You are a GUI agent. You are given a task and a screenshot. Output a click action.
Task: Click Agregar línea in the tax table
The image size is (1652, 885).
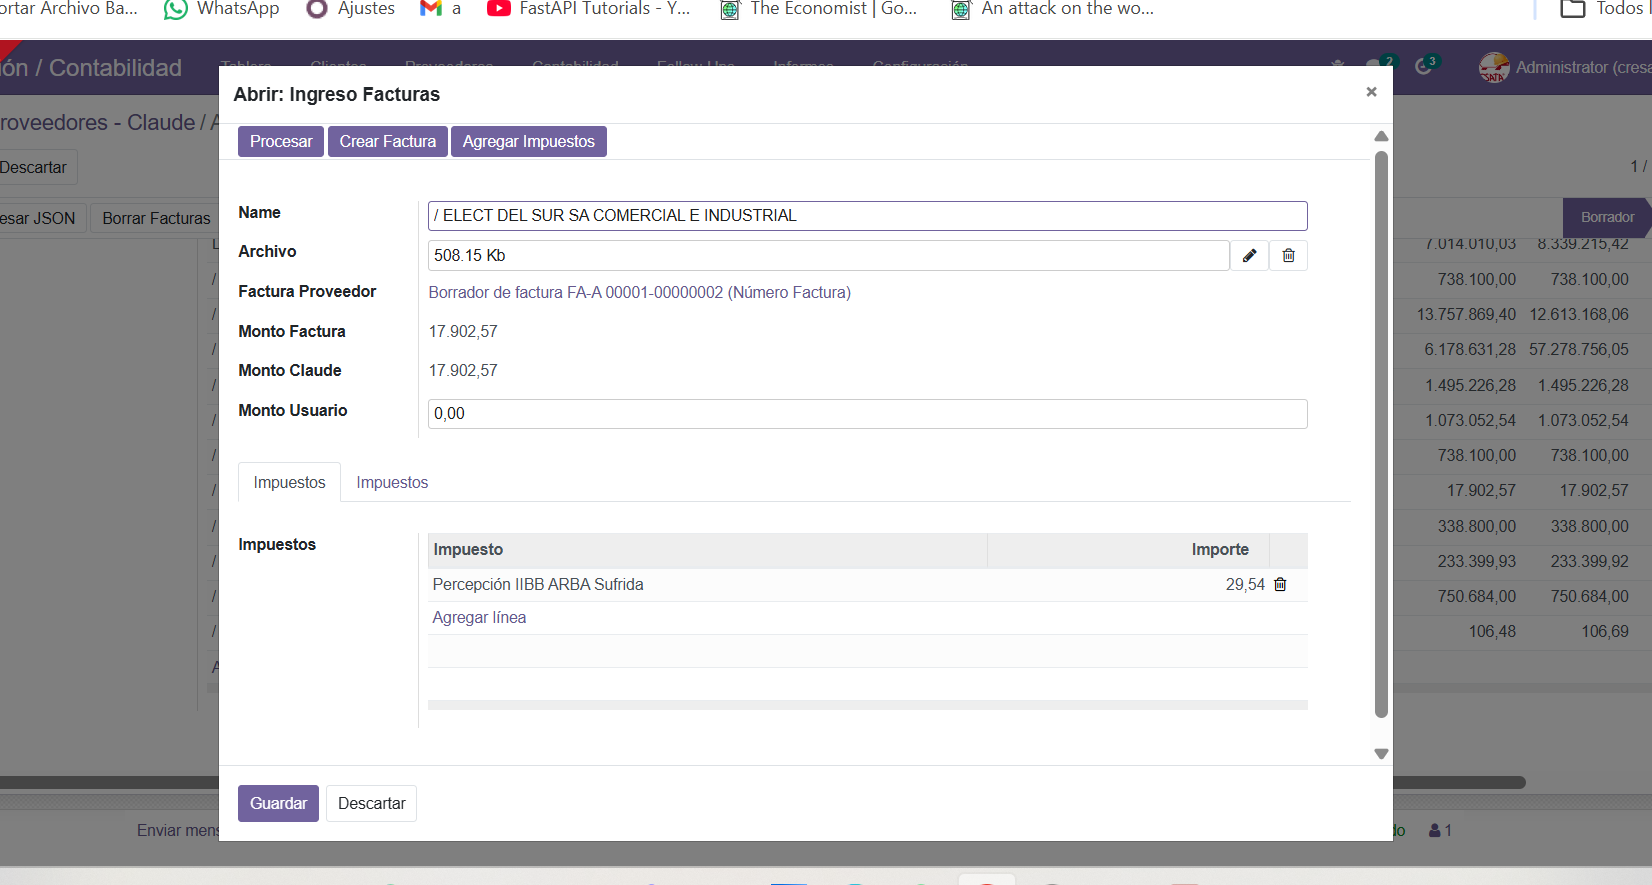coord(479,618)
